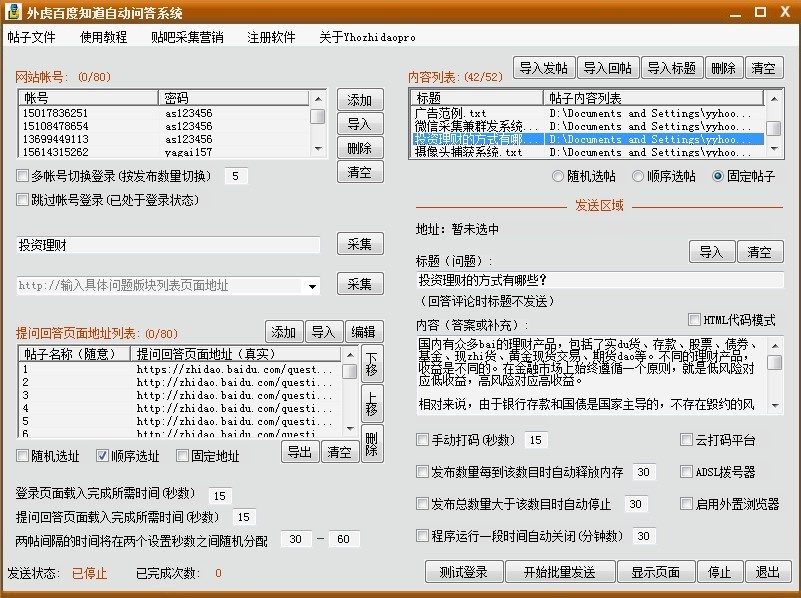Select account row 15017836251
Image resolution: width=801 pixels, height=598 pixels.
(163, 113)
